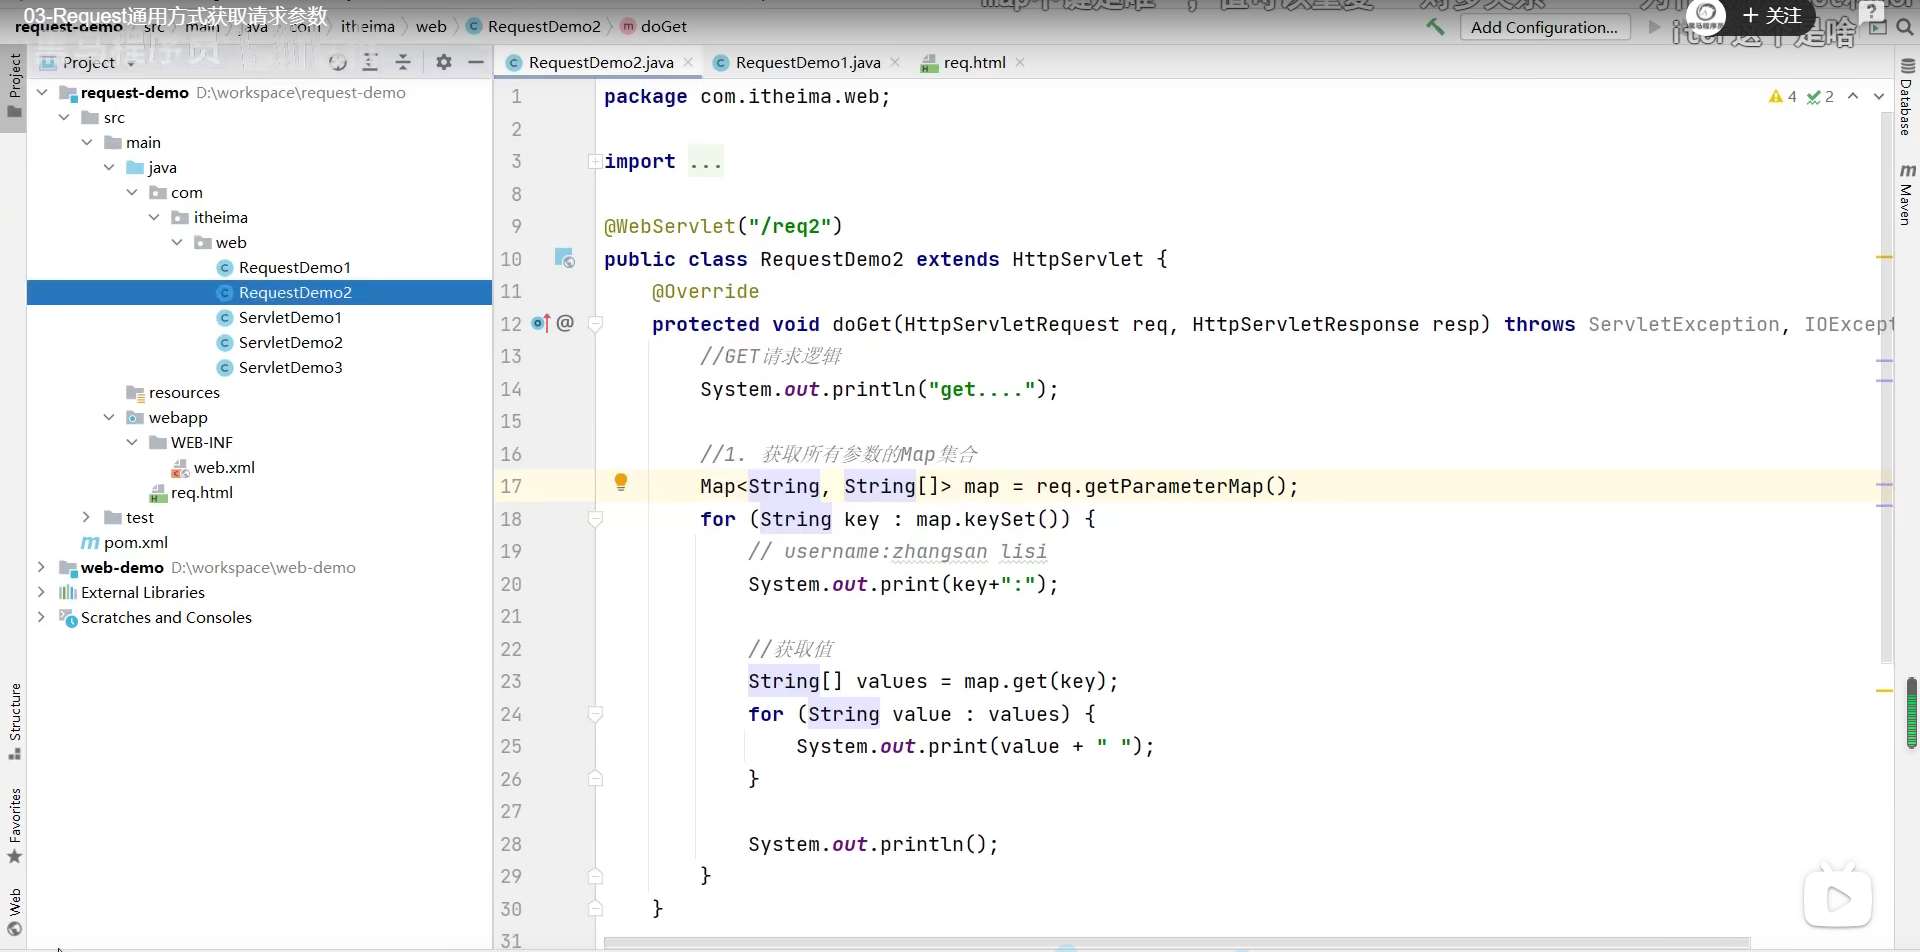This screenshot has height=952, width=1920.
Task: Fold the inner for loop on line 24
Action: 595,714
